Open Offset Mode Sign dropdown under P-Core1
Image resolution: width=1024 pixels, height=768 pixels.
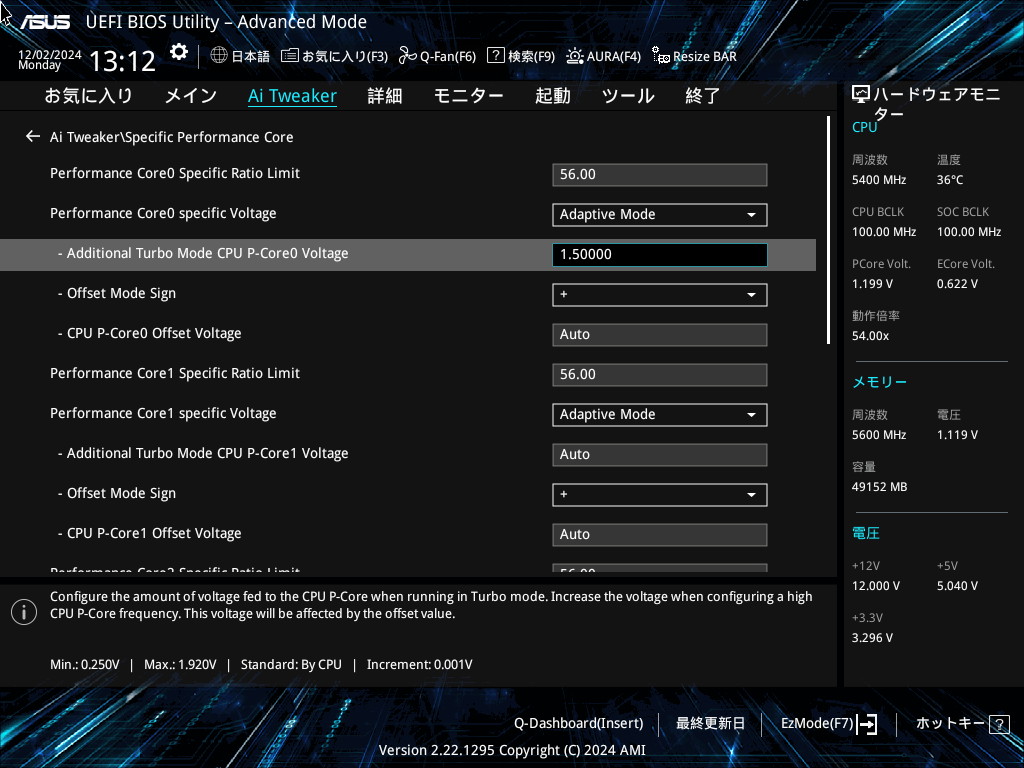click(x=660, y=494)
